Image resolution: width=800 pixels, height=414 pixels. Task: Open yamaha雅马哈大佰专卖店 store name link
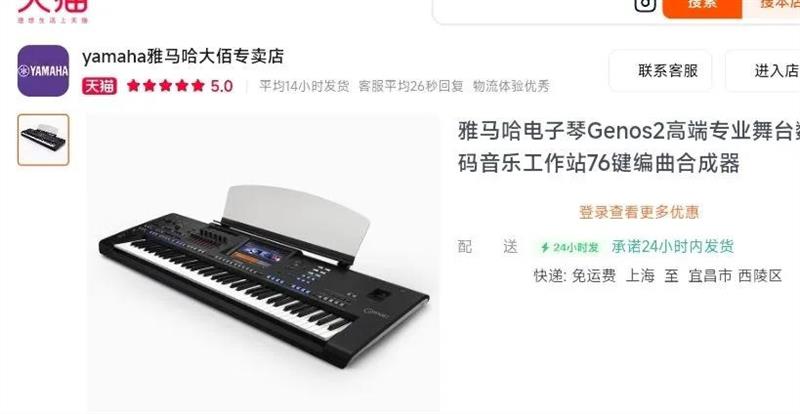click(183, 57)
